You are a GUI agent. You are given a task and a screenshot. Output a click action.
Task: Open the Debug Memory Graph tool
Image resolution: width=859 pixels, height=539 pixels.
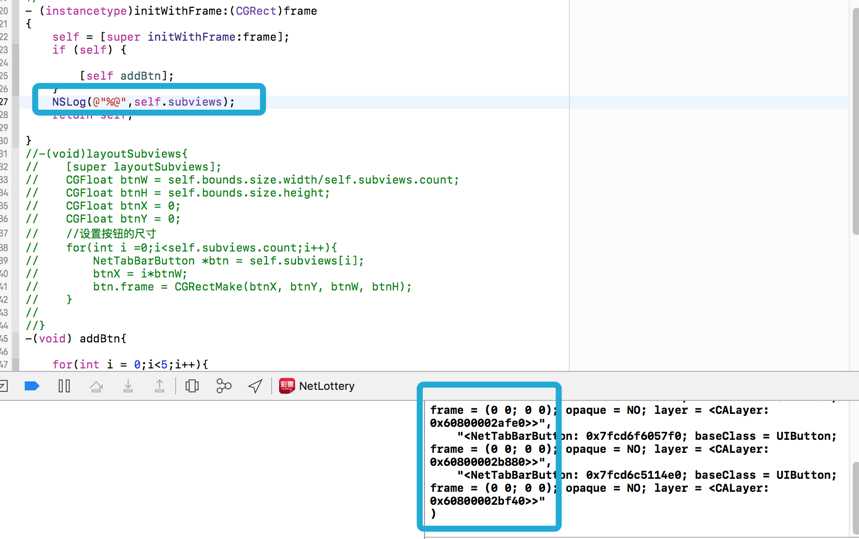[x=224, y=386]
